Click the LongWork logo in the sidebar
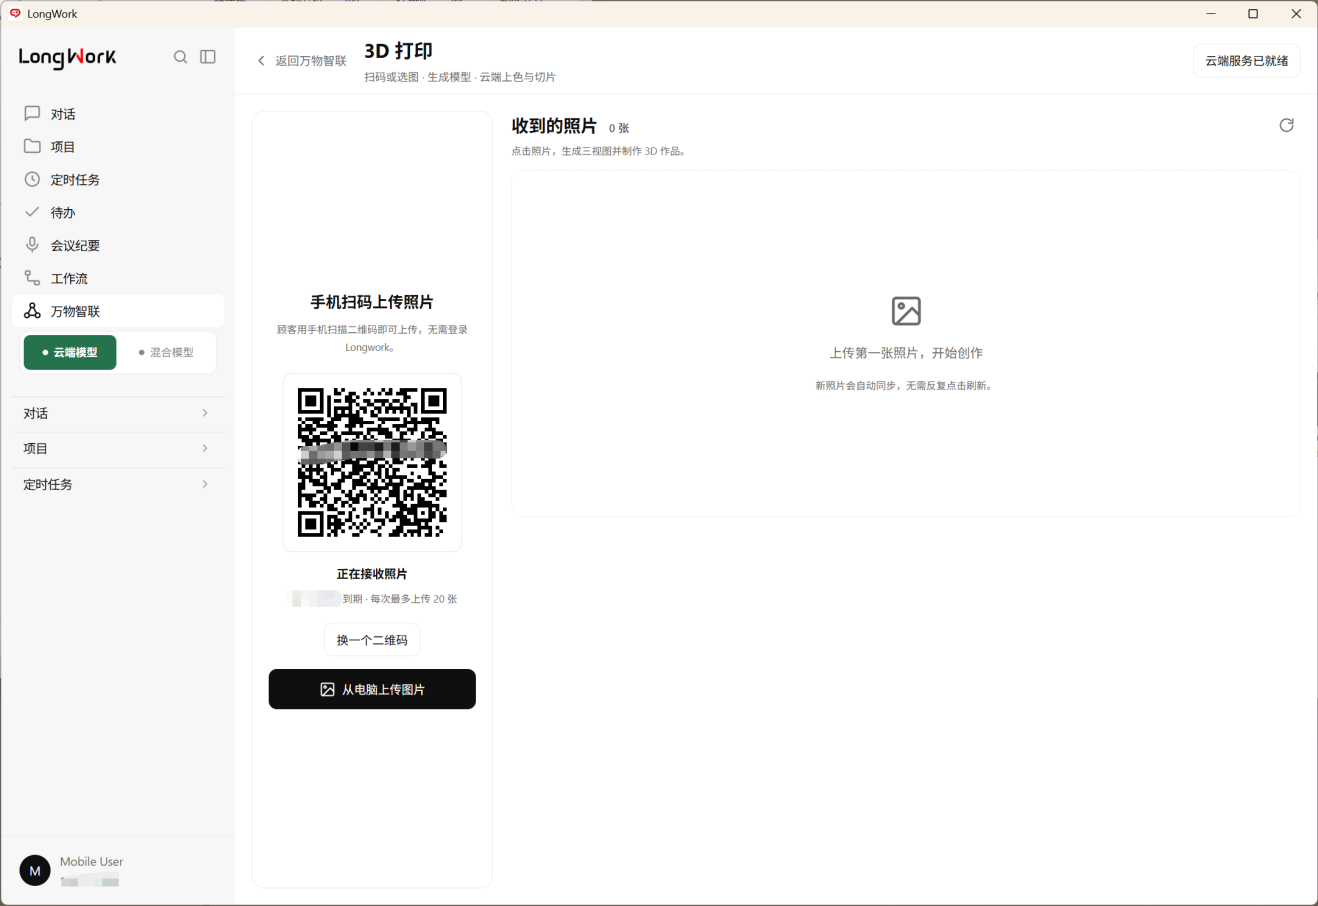This screenshot has height=906, width=1318. (x=68, y=58)
